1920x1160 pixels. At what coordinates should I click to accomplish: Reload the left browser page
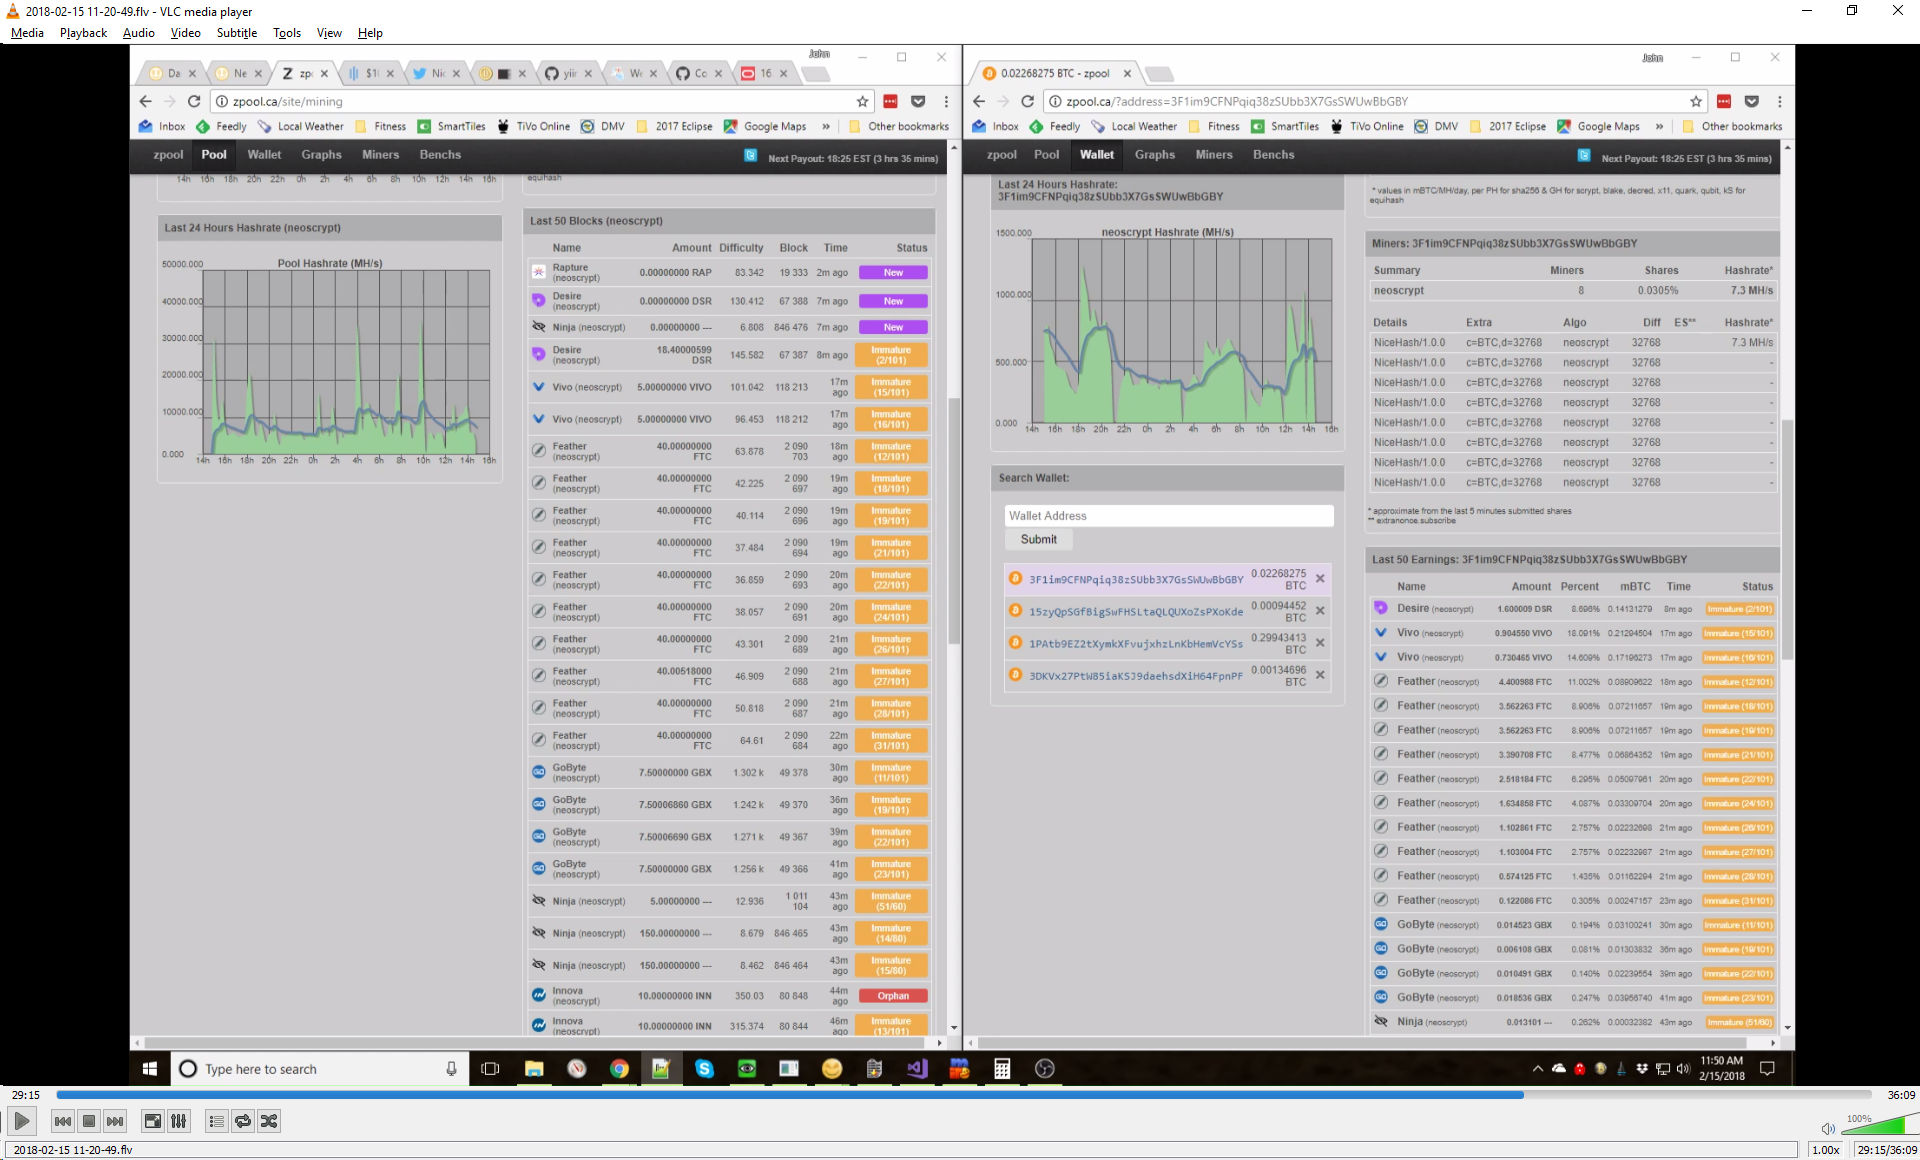(194, 101)
